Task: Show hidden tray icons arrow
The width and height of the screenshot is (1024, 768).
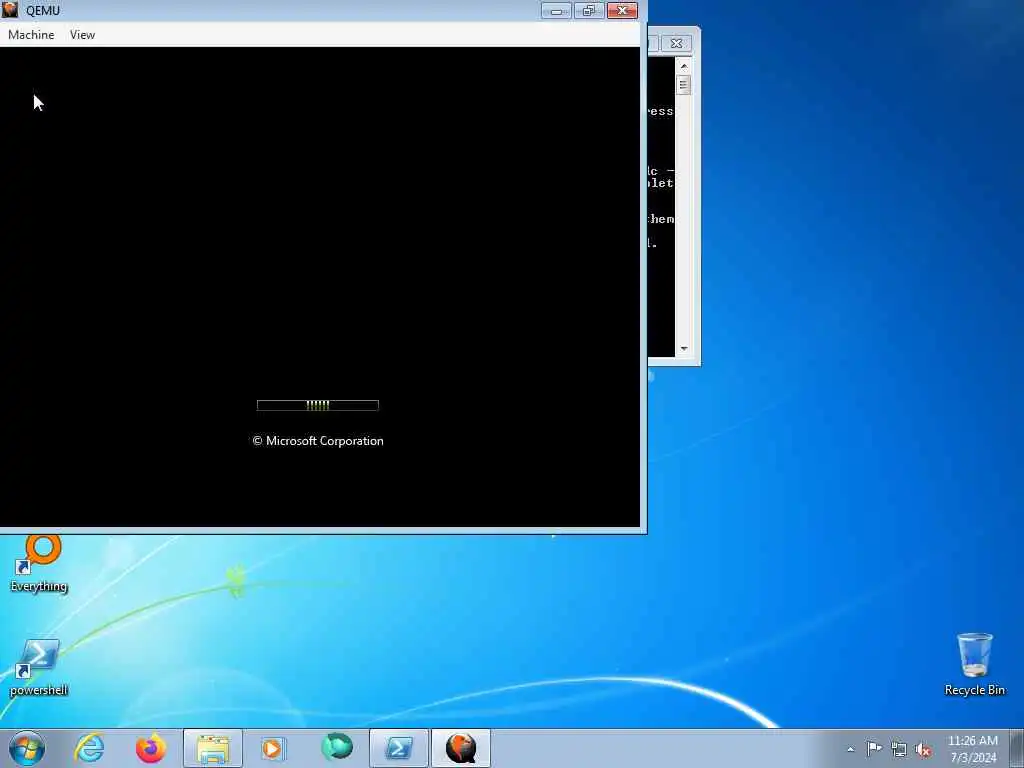Action: pyautogui.click(x=850, y=750)
